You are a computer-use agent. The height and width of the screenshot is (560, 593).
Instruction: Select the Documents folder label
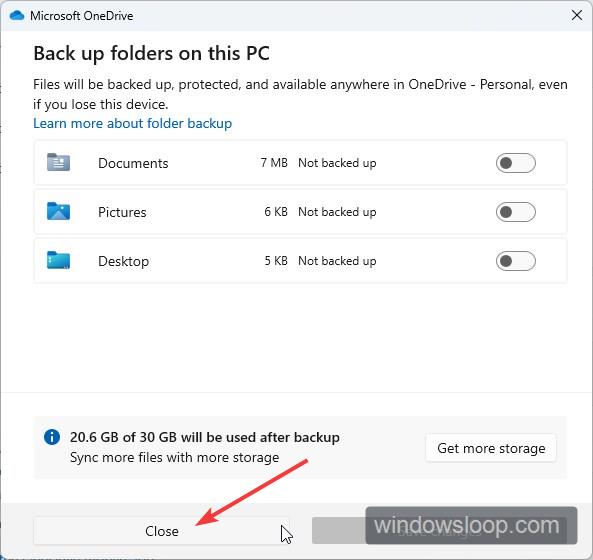pos(133,163)
